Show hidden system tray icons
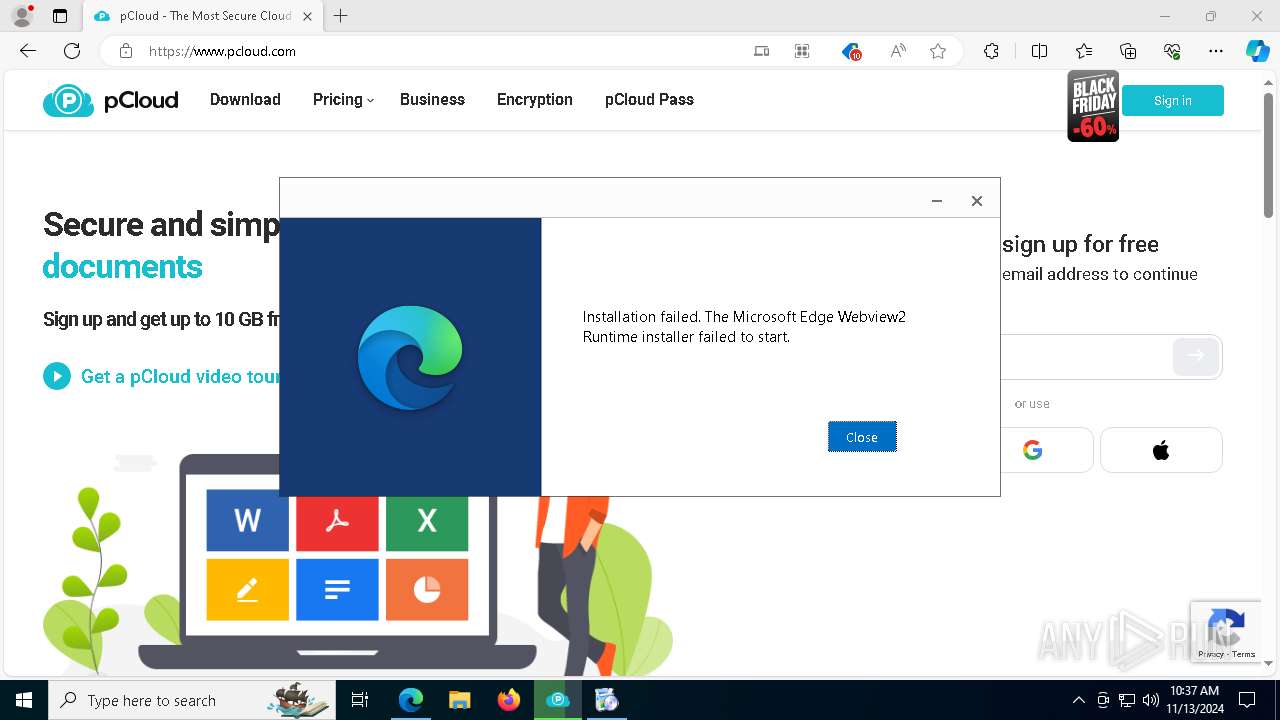The width and height of the screenshot is (1280, 720). pos(1078,700)
